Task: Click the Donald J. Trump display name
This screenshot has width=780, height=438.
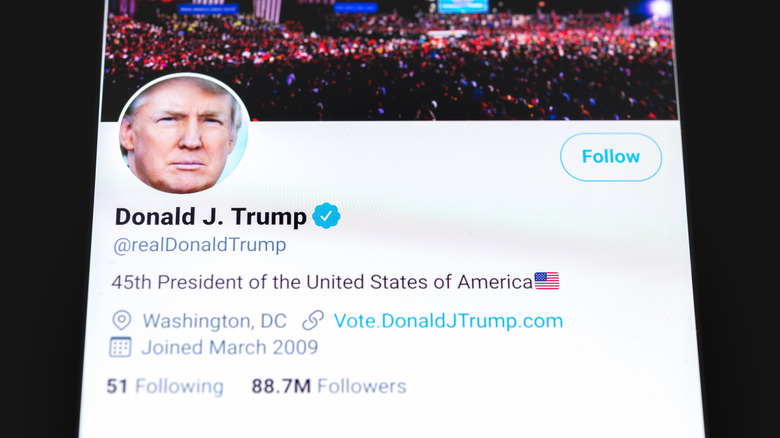Action: point(211,216)
